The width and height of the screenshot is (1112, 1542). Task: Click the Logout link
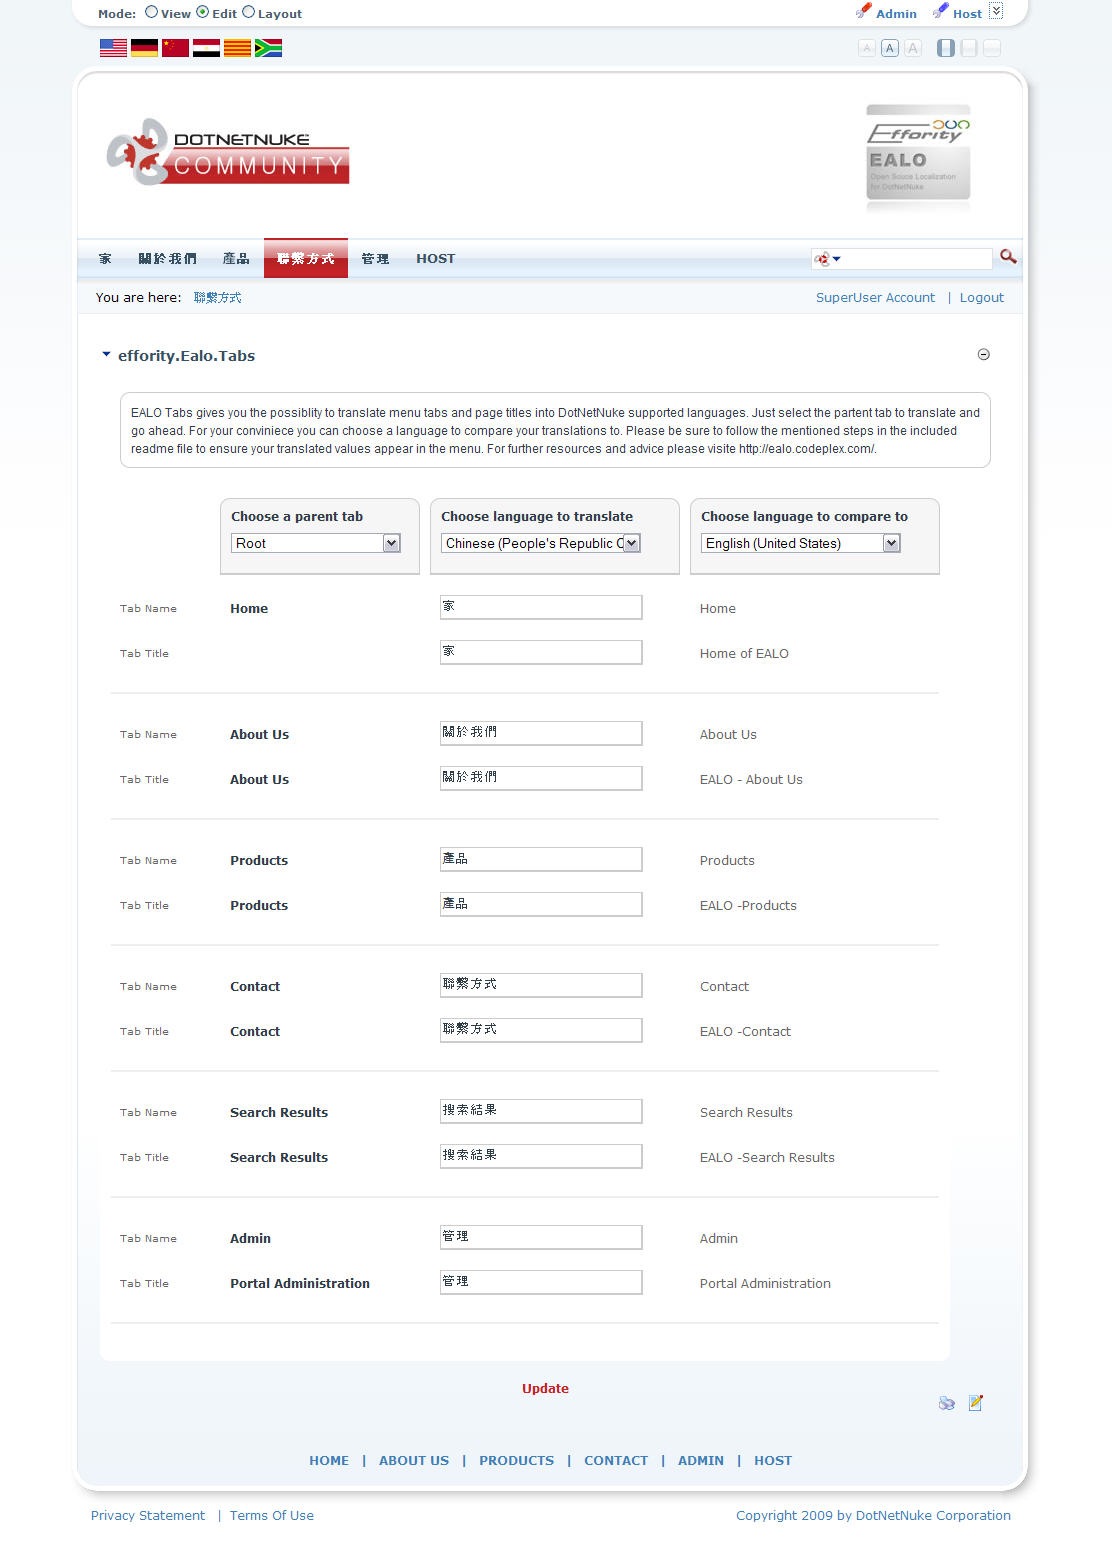982,297
